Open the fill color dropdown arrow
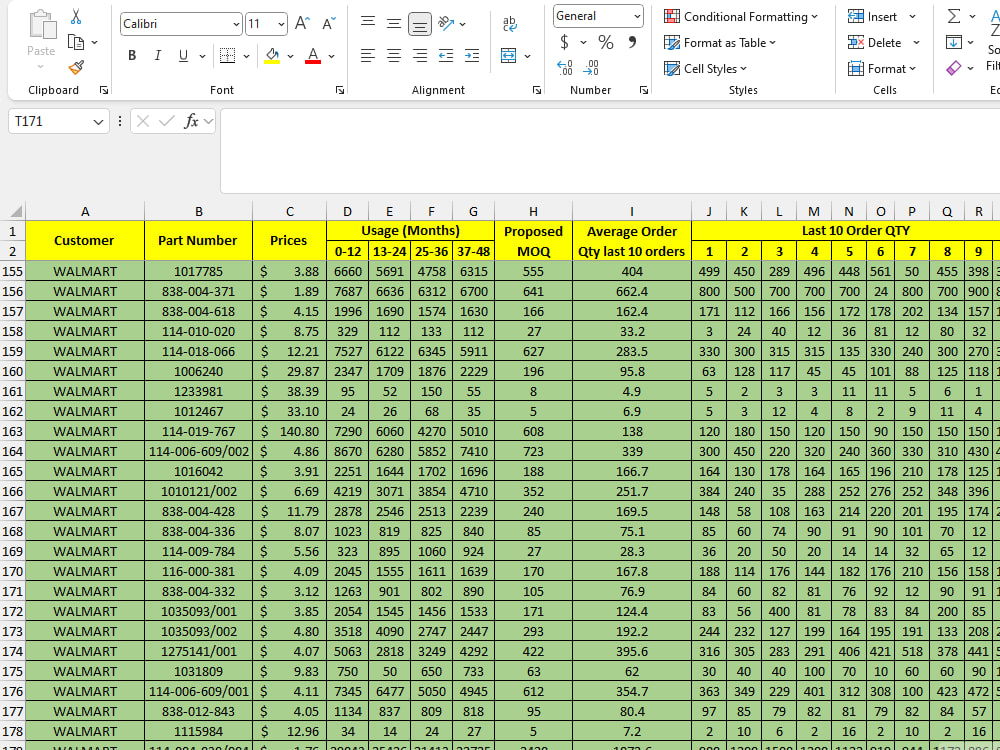The width and height of the screenshot is (1000, 750). coord(291,57)
